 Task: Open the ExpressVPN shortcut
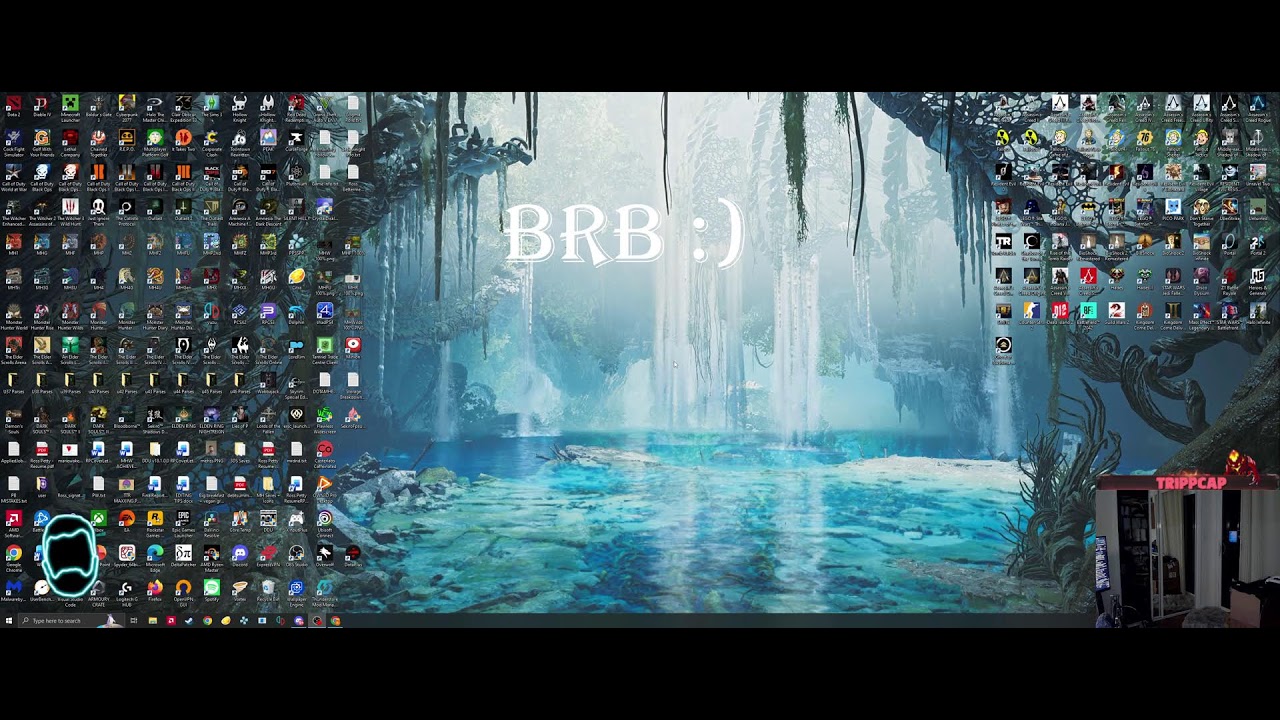[268, 556]
